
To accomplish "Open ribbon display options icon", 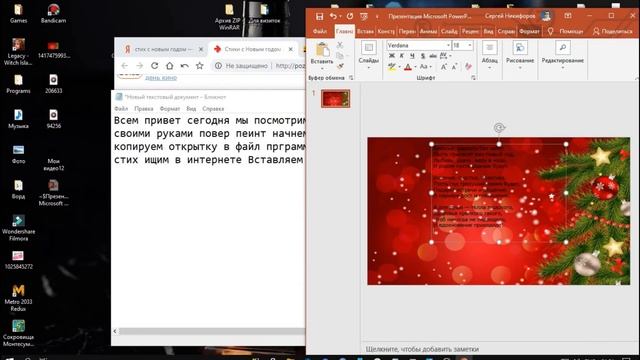I will 568,16.
